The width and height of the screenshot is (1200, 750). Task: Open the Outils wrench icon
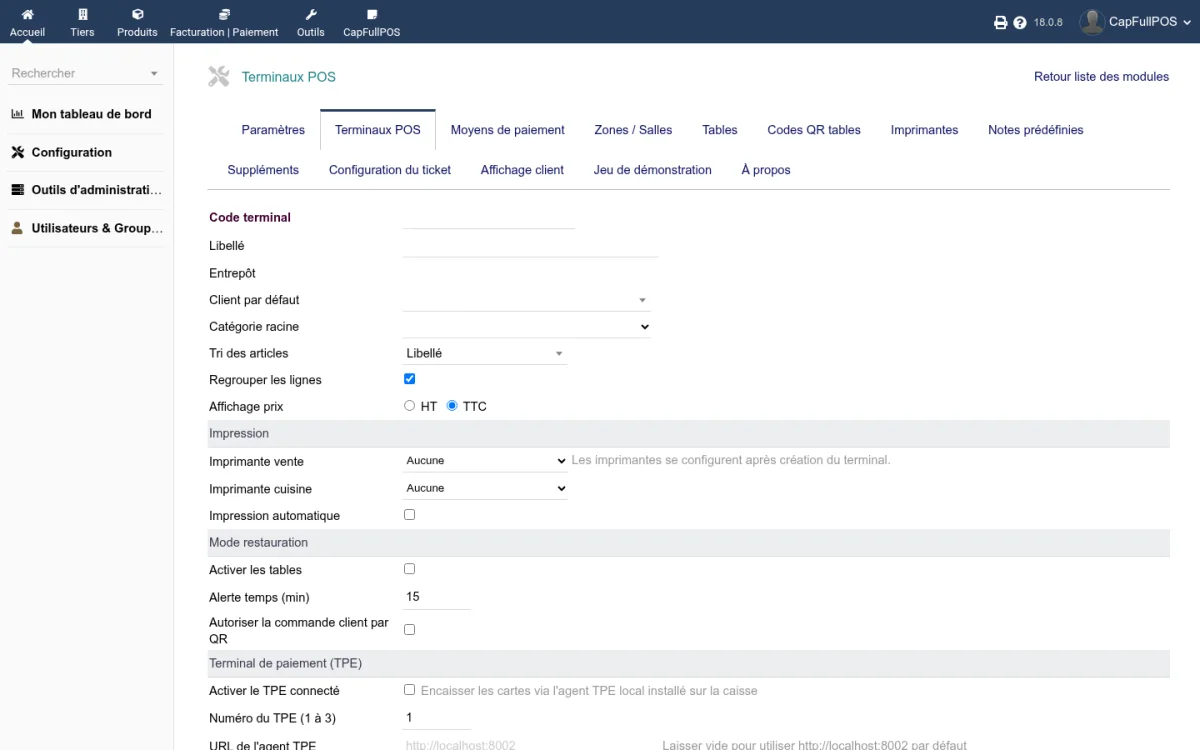coord(311,15)
